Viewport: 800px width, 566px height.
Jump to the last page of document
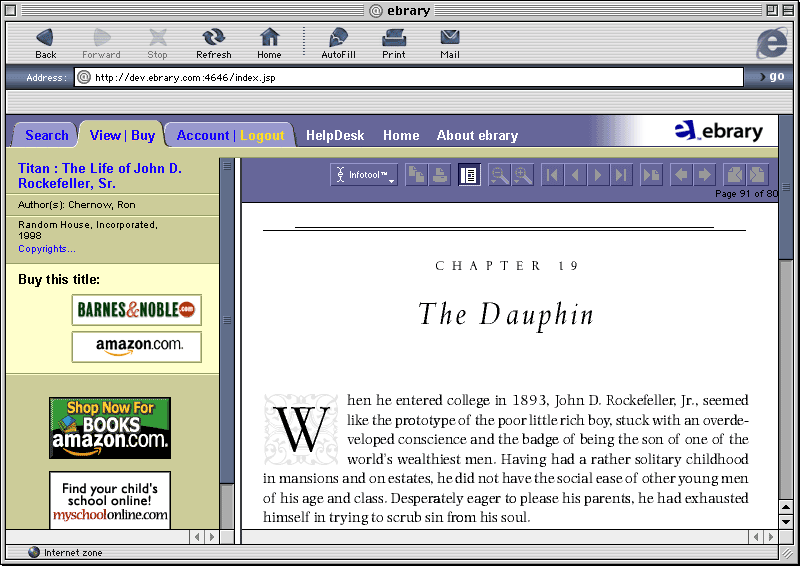(621, 175)
